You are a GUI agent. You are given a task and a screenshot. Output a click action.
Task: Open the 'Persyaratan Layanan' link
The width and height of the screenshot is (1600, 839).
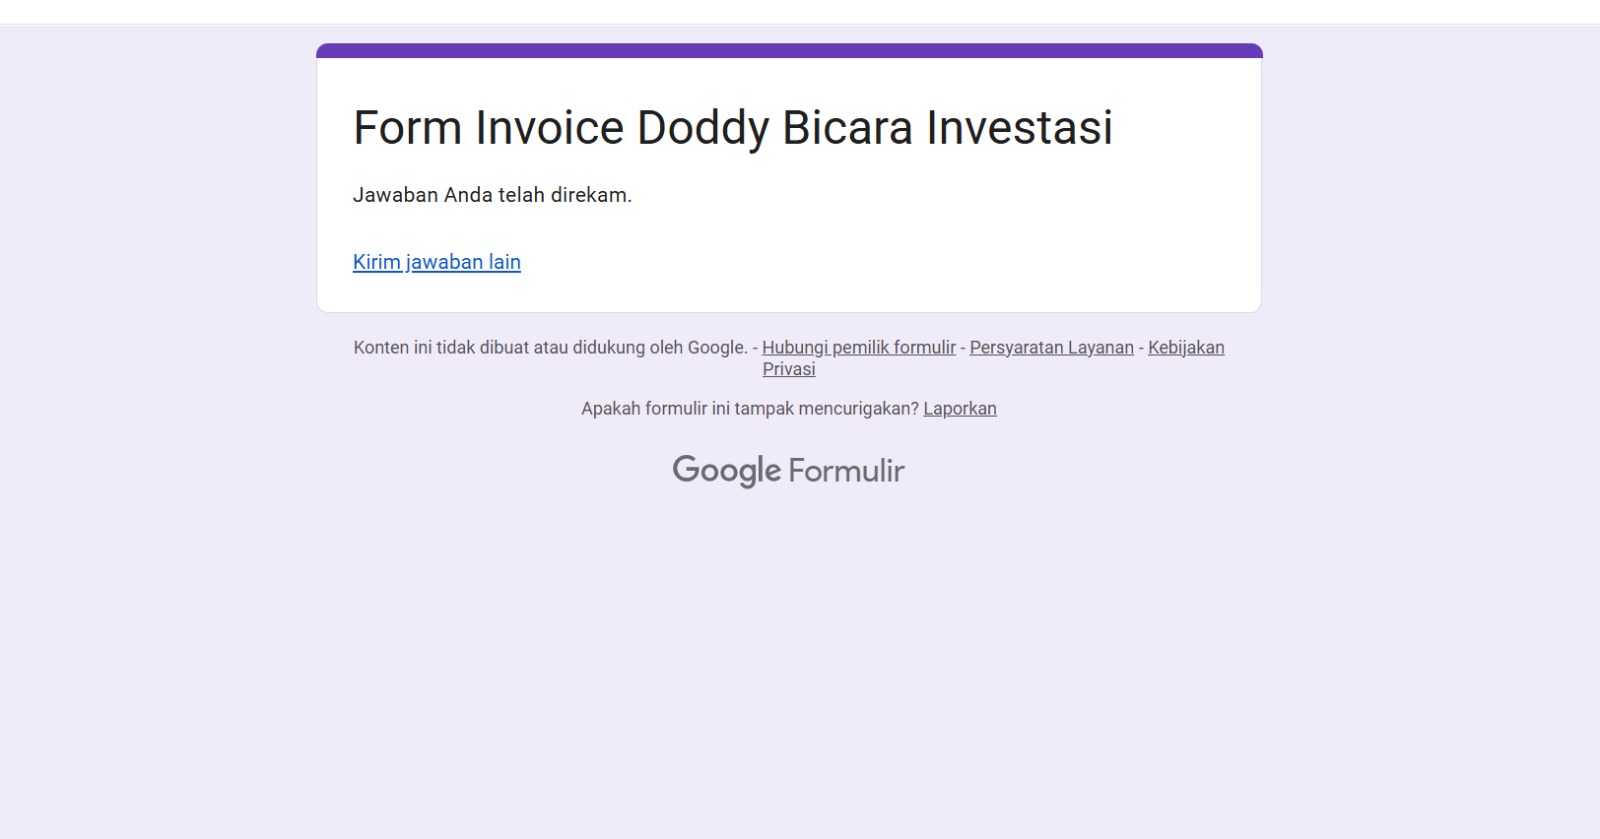click(1051, 348)
